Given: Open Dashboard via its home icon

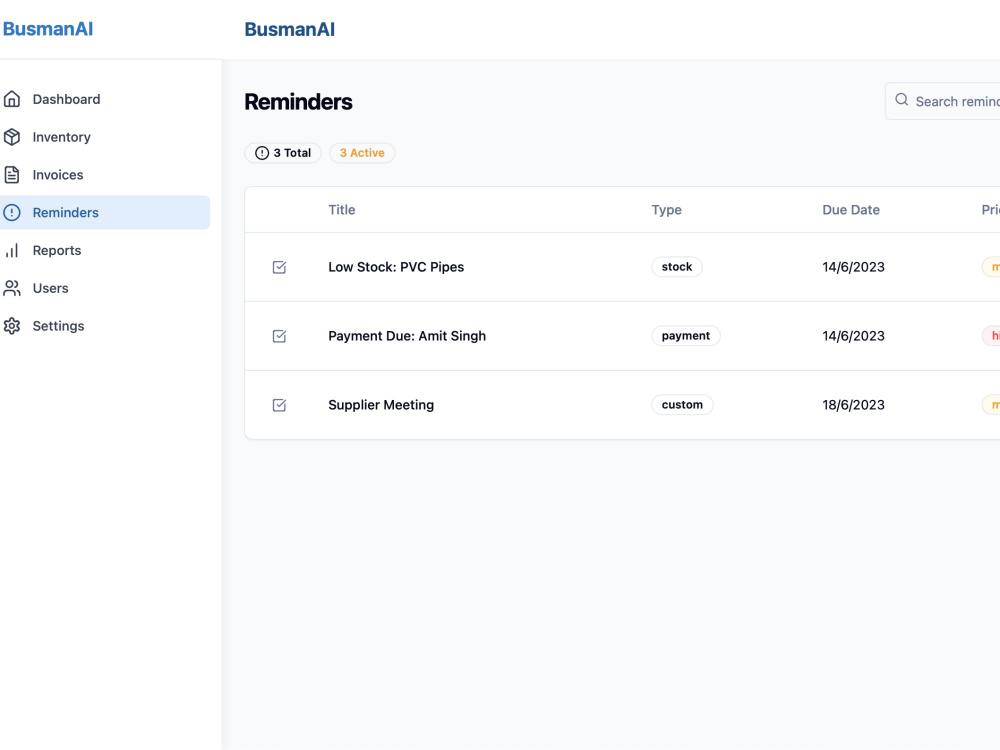Looking at the screenshot, I should coord(11,99).
